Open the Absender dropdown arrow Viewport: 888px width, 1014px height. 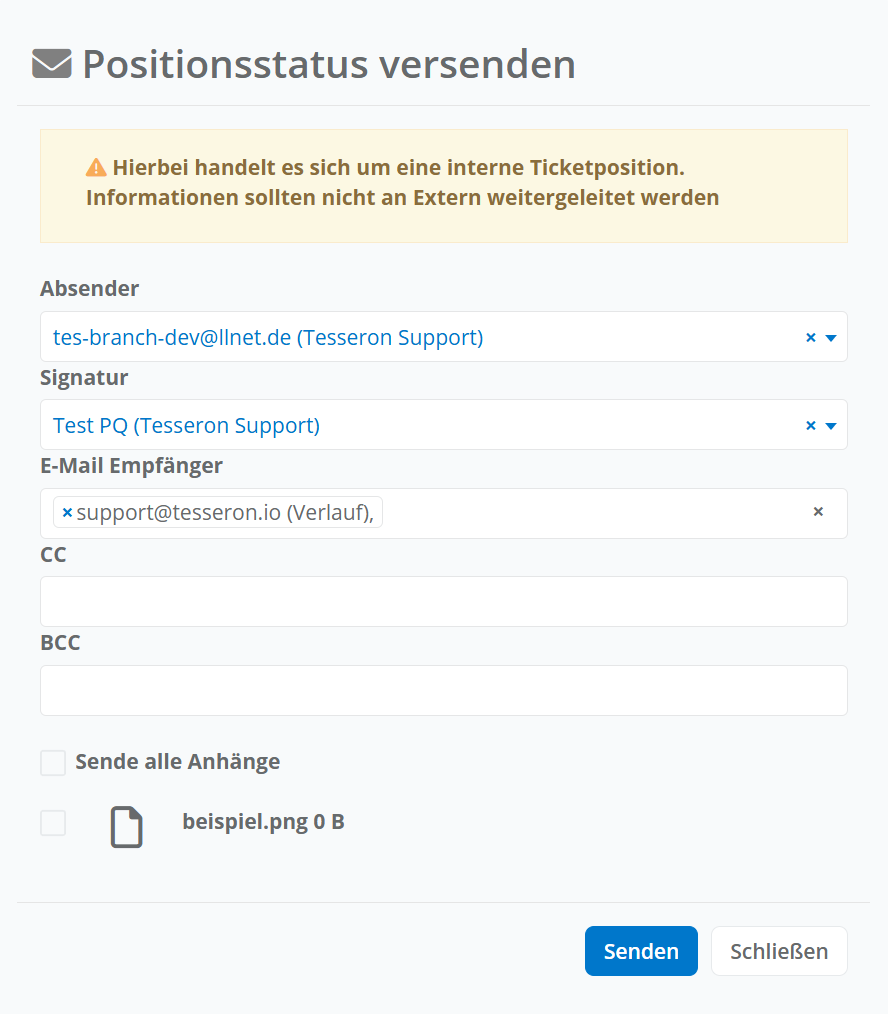click(831, 338)
